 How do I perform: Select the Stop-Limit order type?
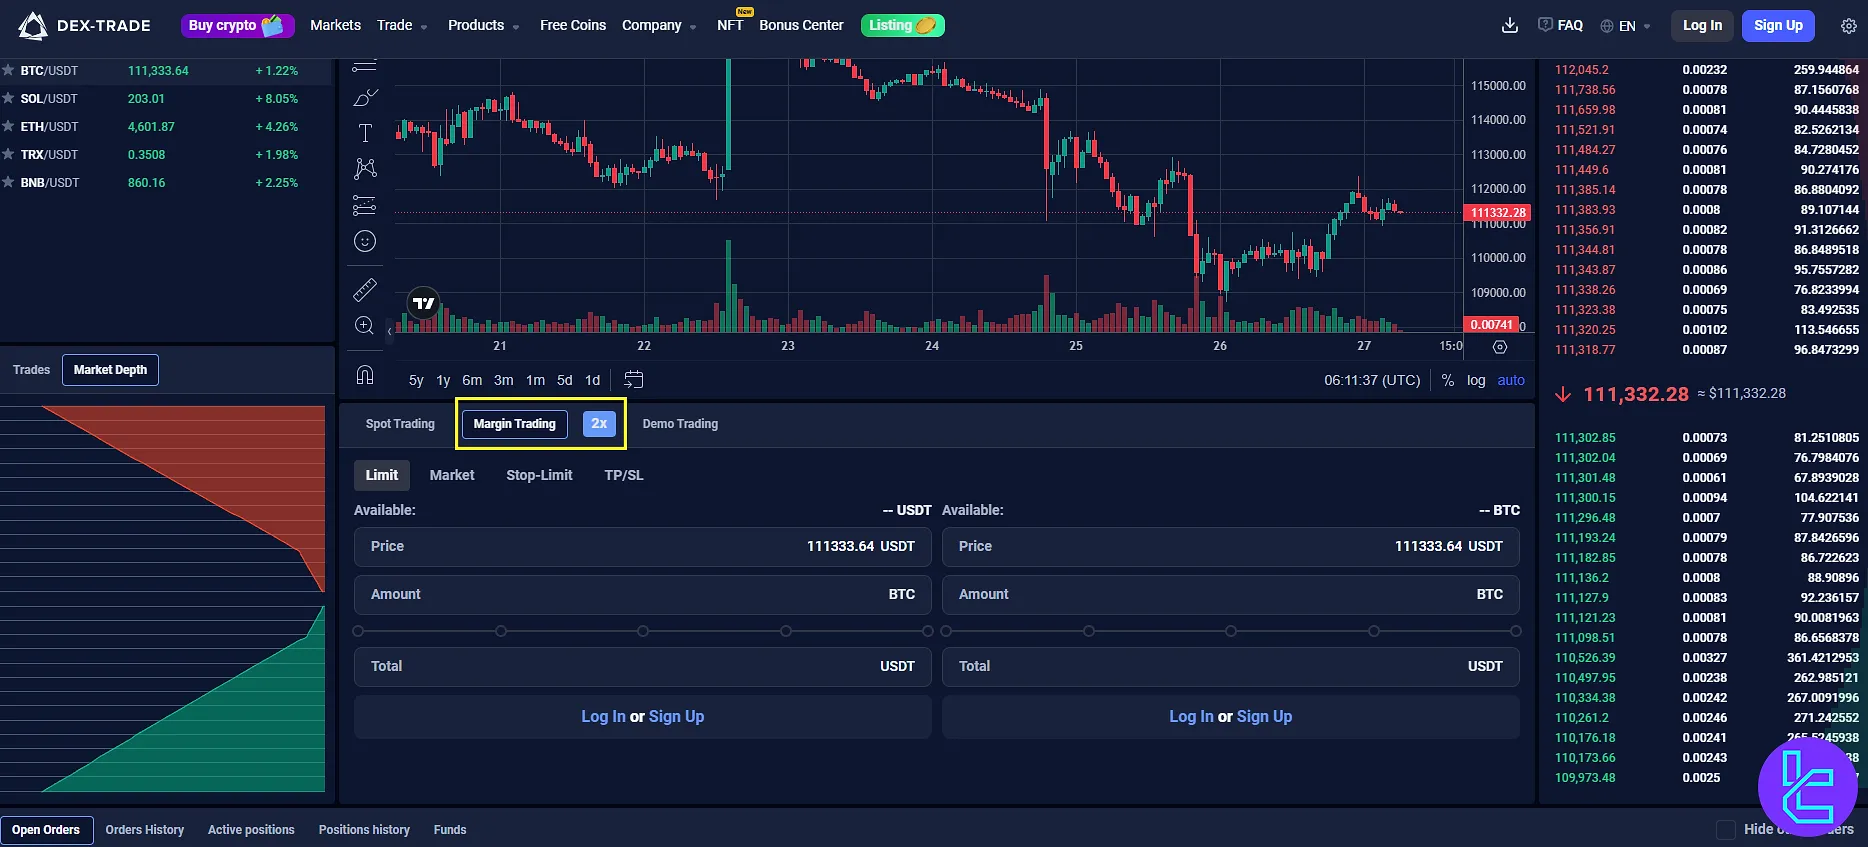[x=539, y=475]
